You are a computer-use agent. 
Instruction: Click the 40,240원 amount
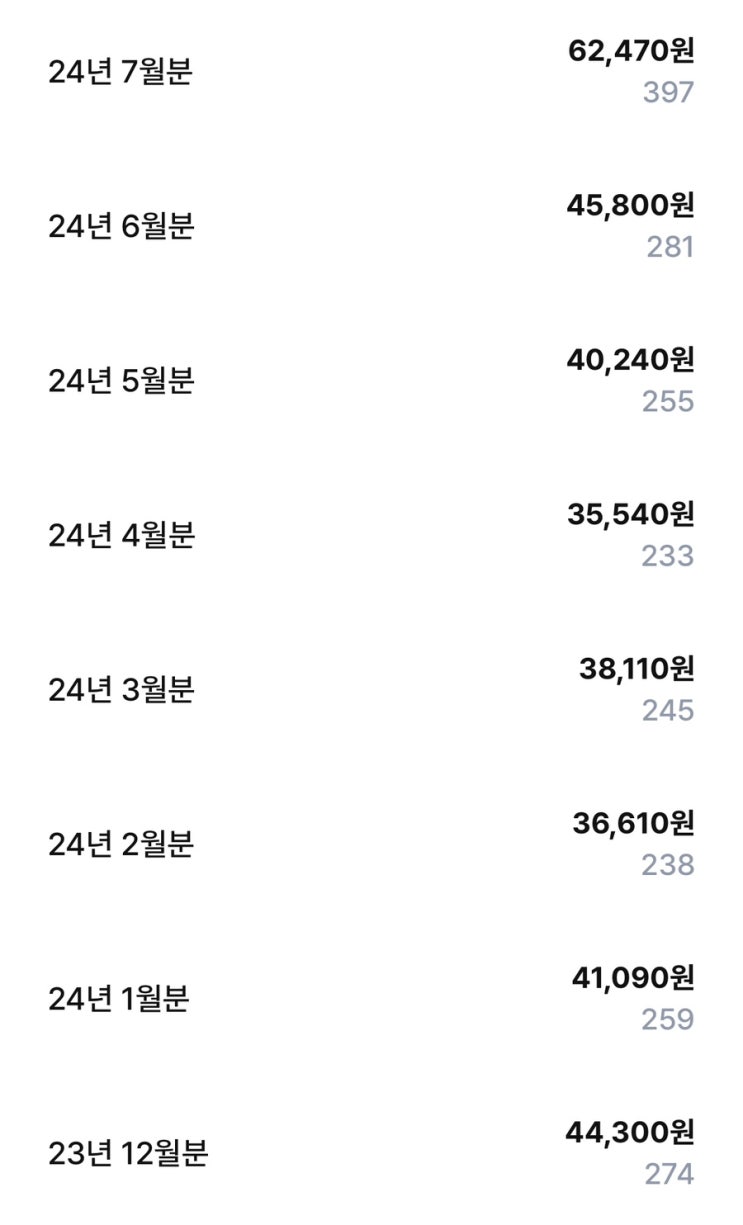631,360
